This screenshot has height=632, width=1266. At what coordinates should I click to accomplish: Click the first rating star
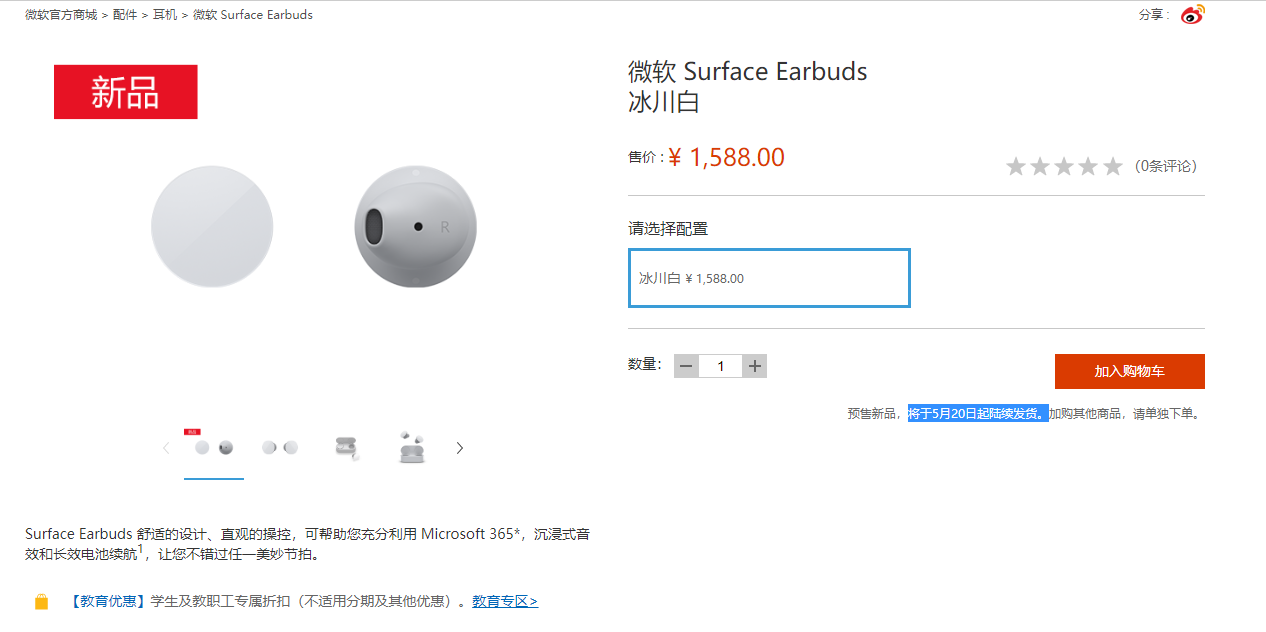(1016, 167)
